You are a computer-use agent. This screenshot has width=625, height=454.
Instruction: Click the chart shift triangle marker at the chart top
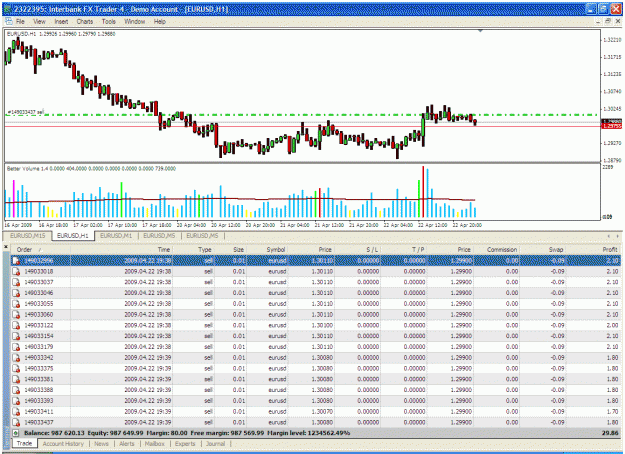tap(480, 31)
